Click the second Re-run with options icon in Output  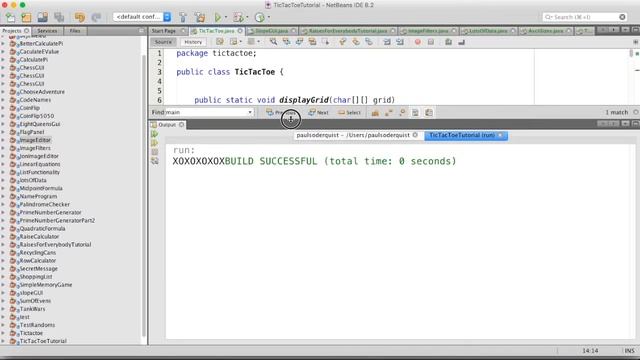pos(154,143)
